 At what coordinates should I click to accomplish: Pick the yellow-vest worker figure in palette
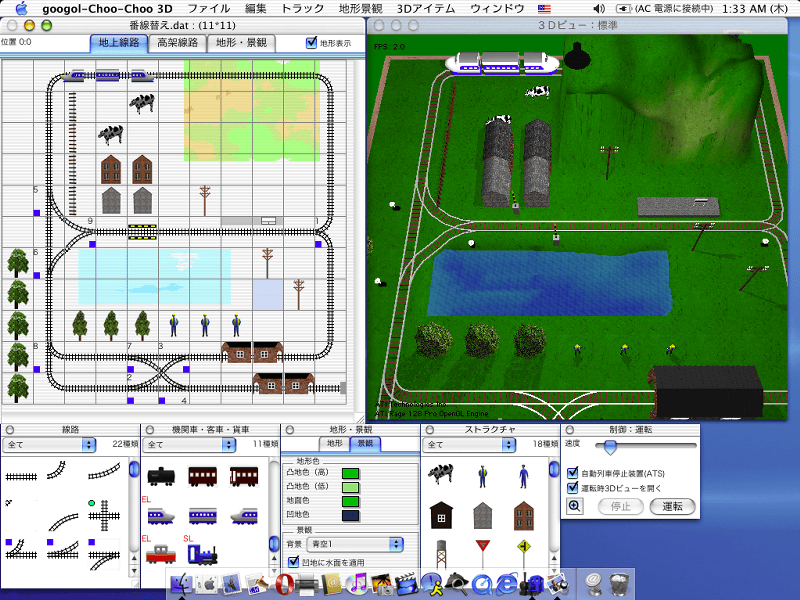(x=482, y=476)
